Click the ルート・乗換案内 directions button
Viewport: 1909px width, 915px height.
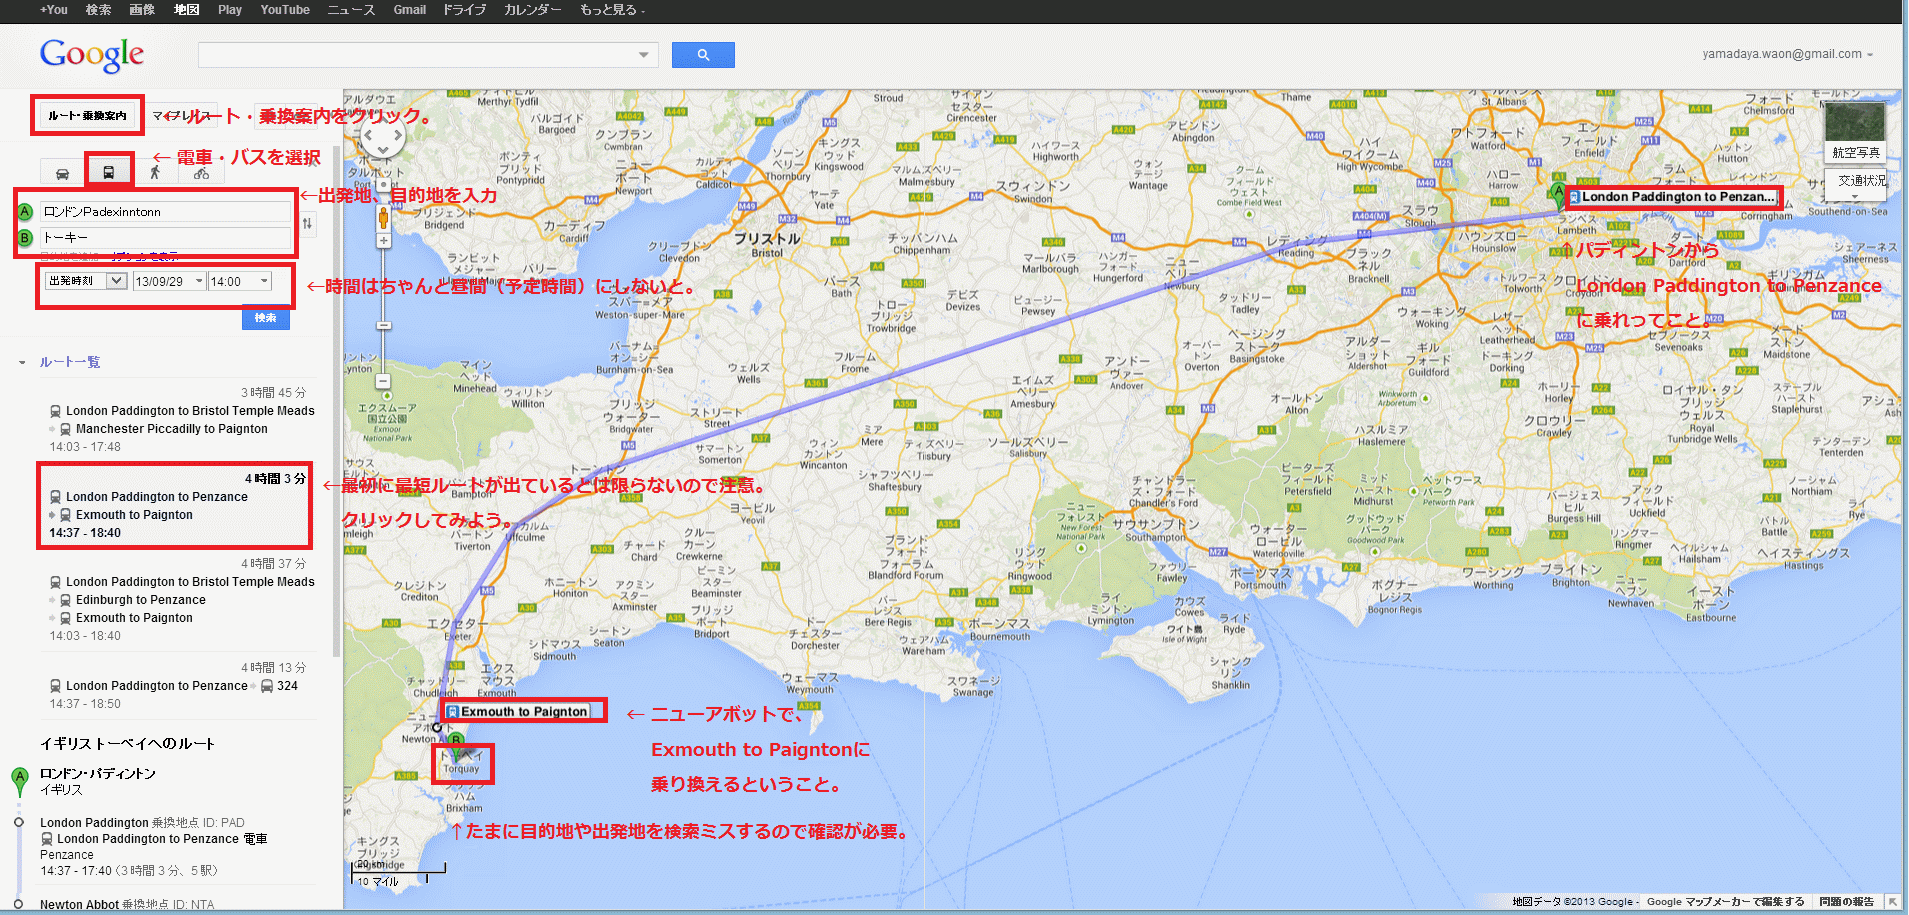88,116
